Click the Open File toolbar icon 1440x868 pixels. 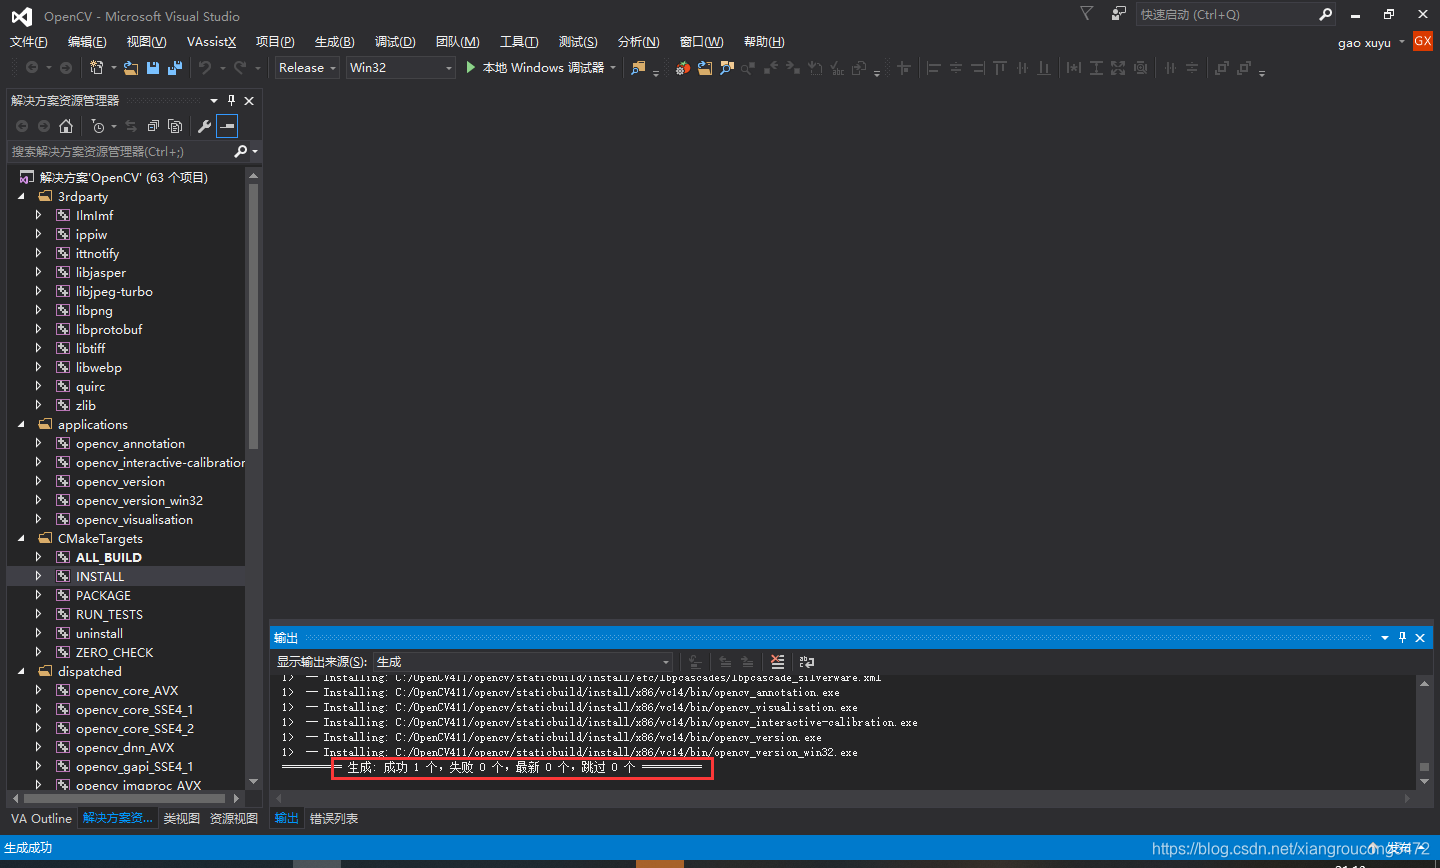(x=131, y=67)
